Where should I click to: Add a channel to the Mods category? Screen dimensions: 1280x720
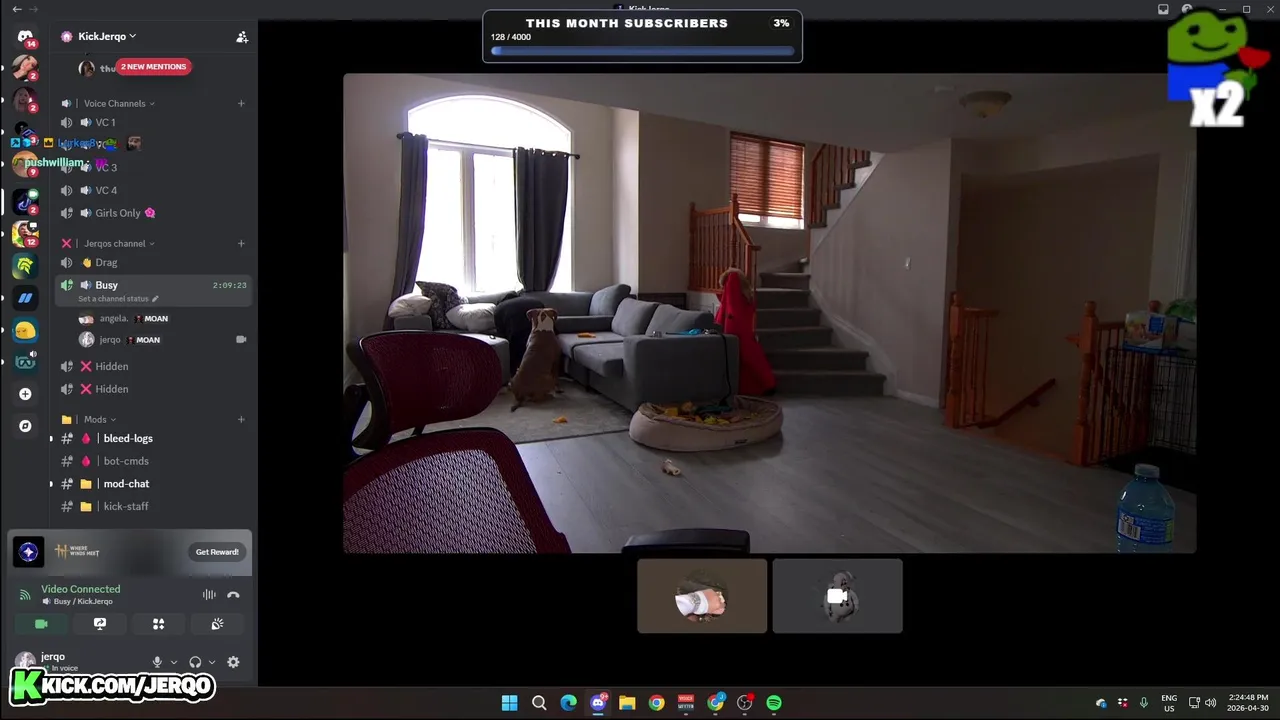tap(241, 419)
